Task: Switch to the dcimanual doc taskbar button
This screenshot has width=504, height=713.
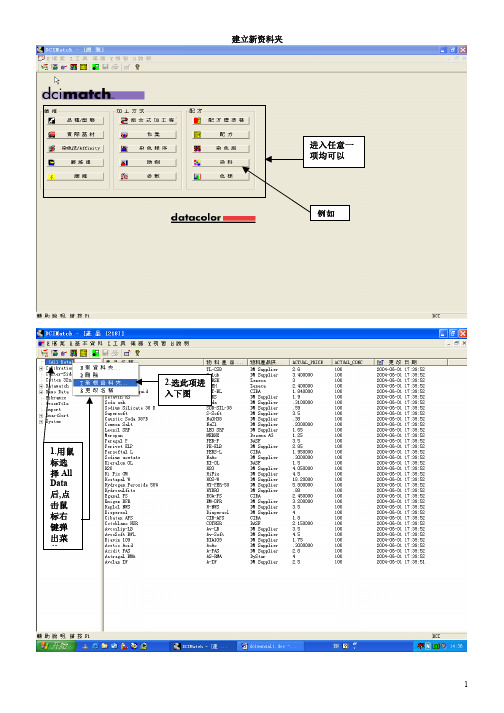Action: click(x=270, y=646)
